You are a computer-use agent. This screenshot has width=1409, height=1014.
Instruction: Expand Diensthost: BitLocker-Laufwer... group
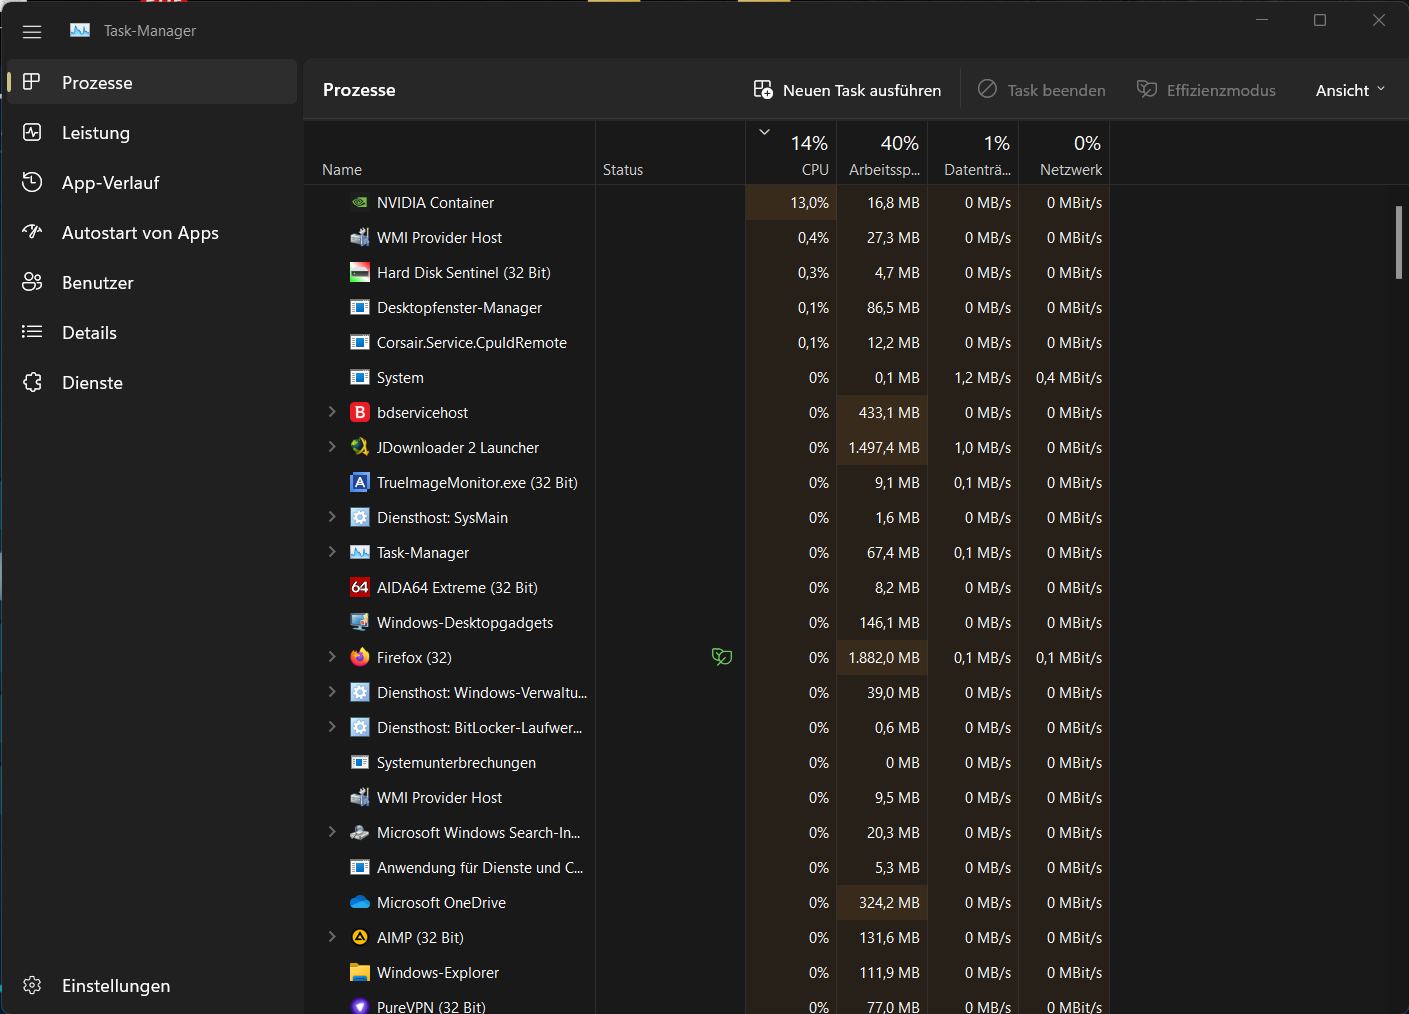click(x=332, y=727)
